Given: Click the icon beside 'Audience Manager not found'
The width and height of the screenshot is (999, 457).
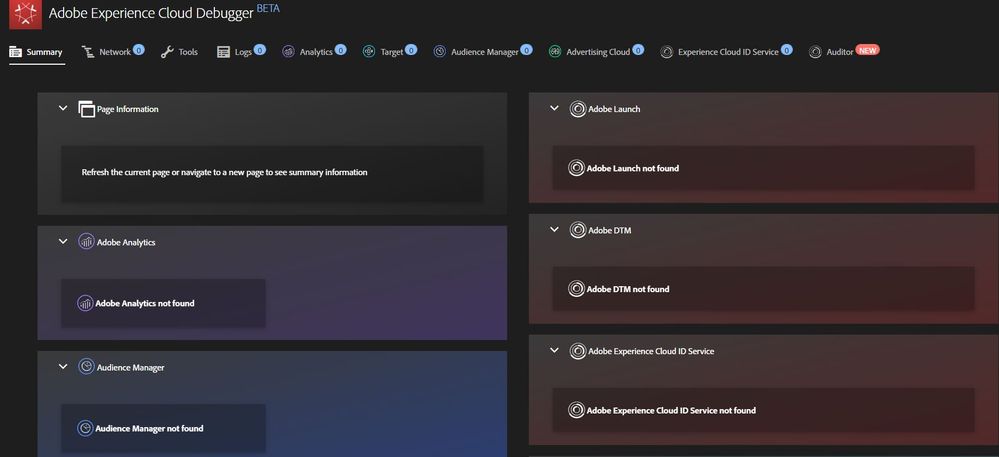Looking at the screenshot, I should click(85, 428).
